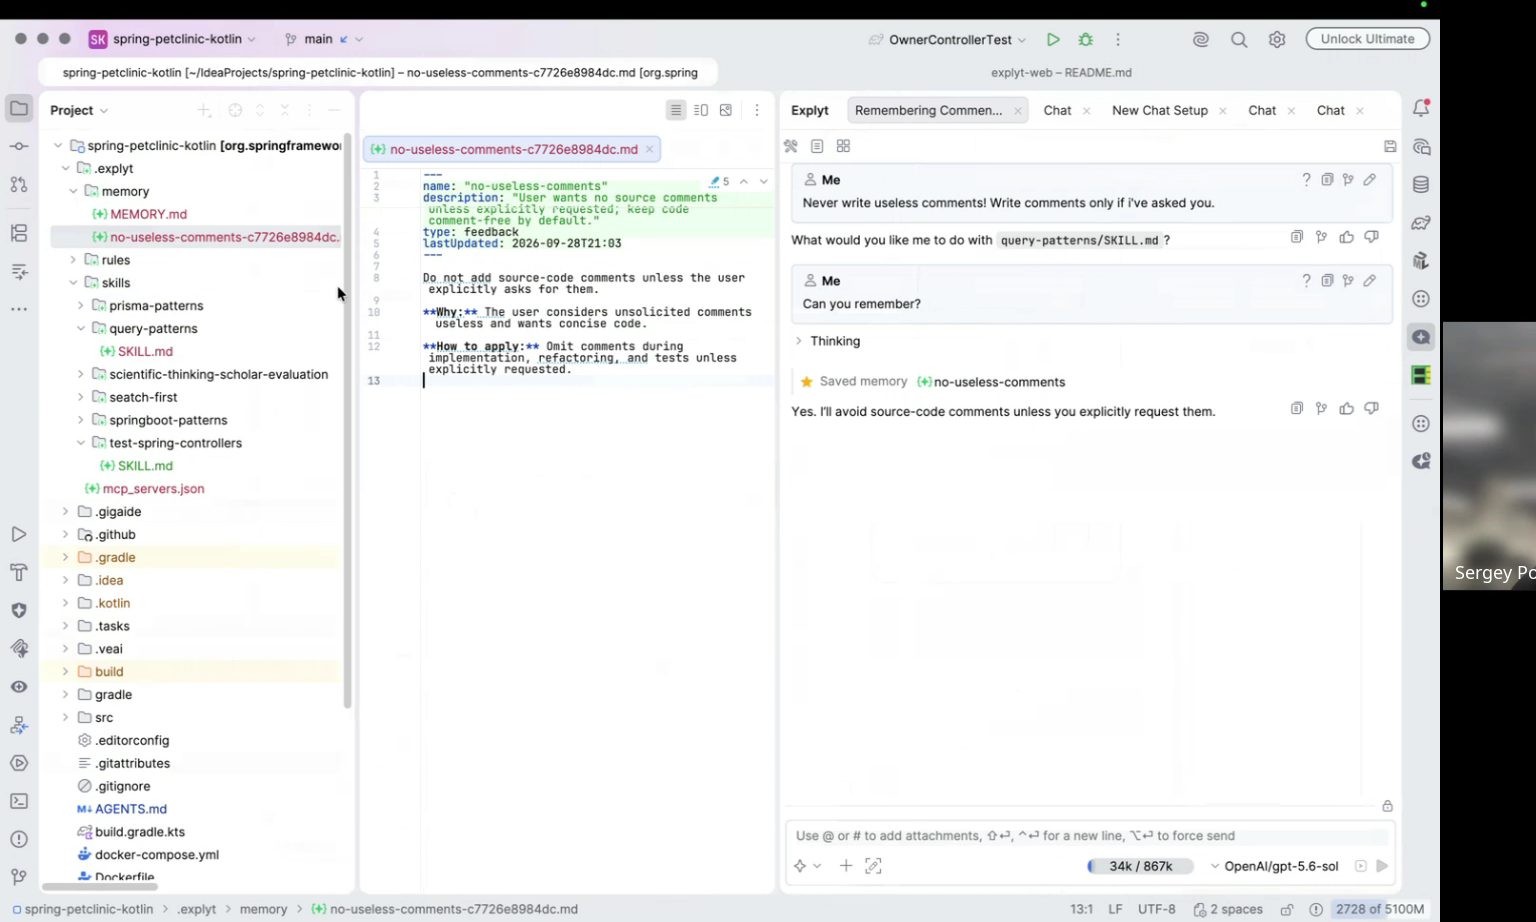1536x922 pixels.
Task: Click the chat message input field
Action: (1088, 836)
